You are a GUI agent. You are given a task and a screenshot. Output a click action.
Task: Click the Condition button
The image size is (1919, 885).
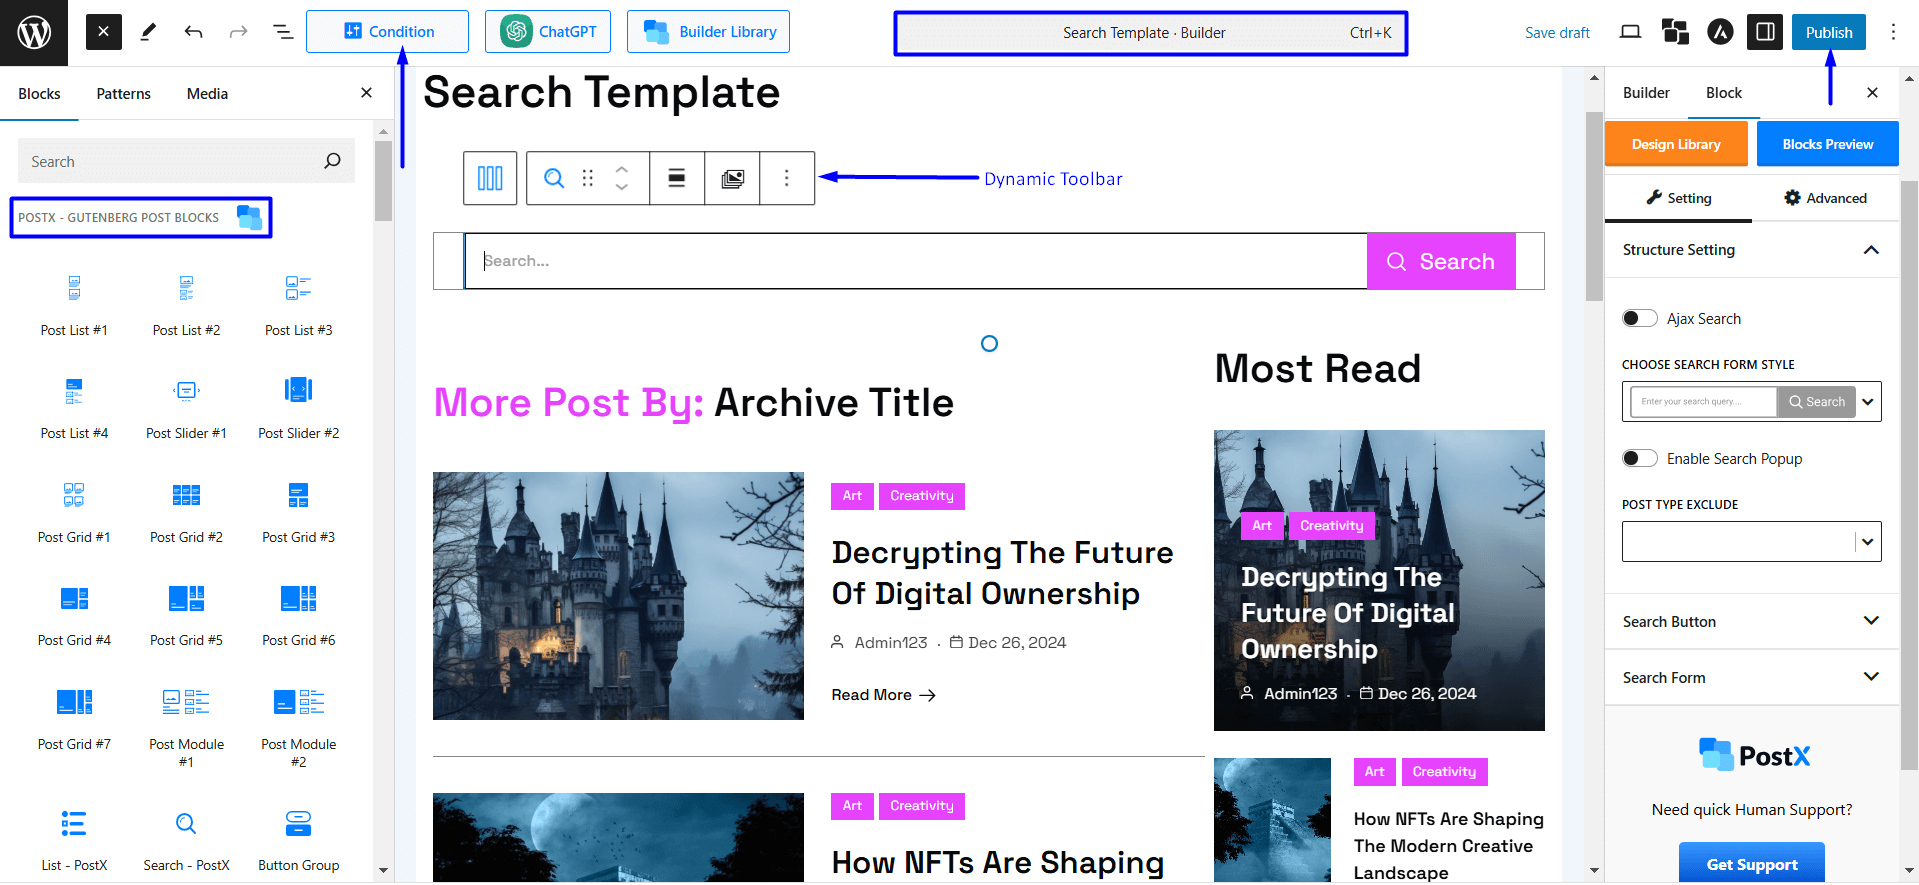click(387, 31)
